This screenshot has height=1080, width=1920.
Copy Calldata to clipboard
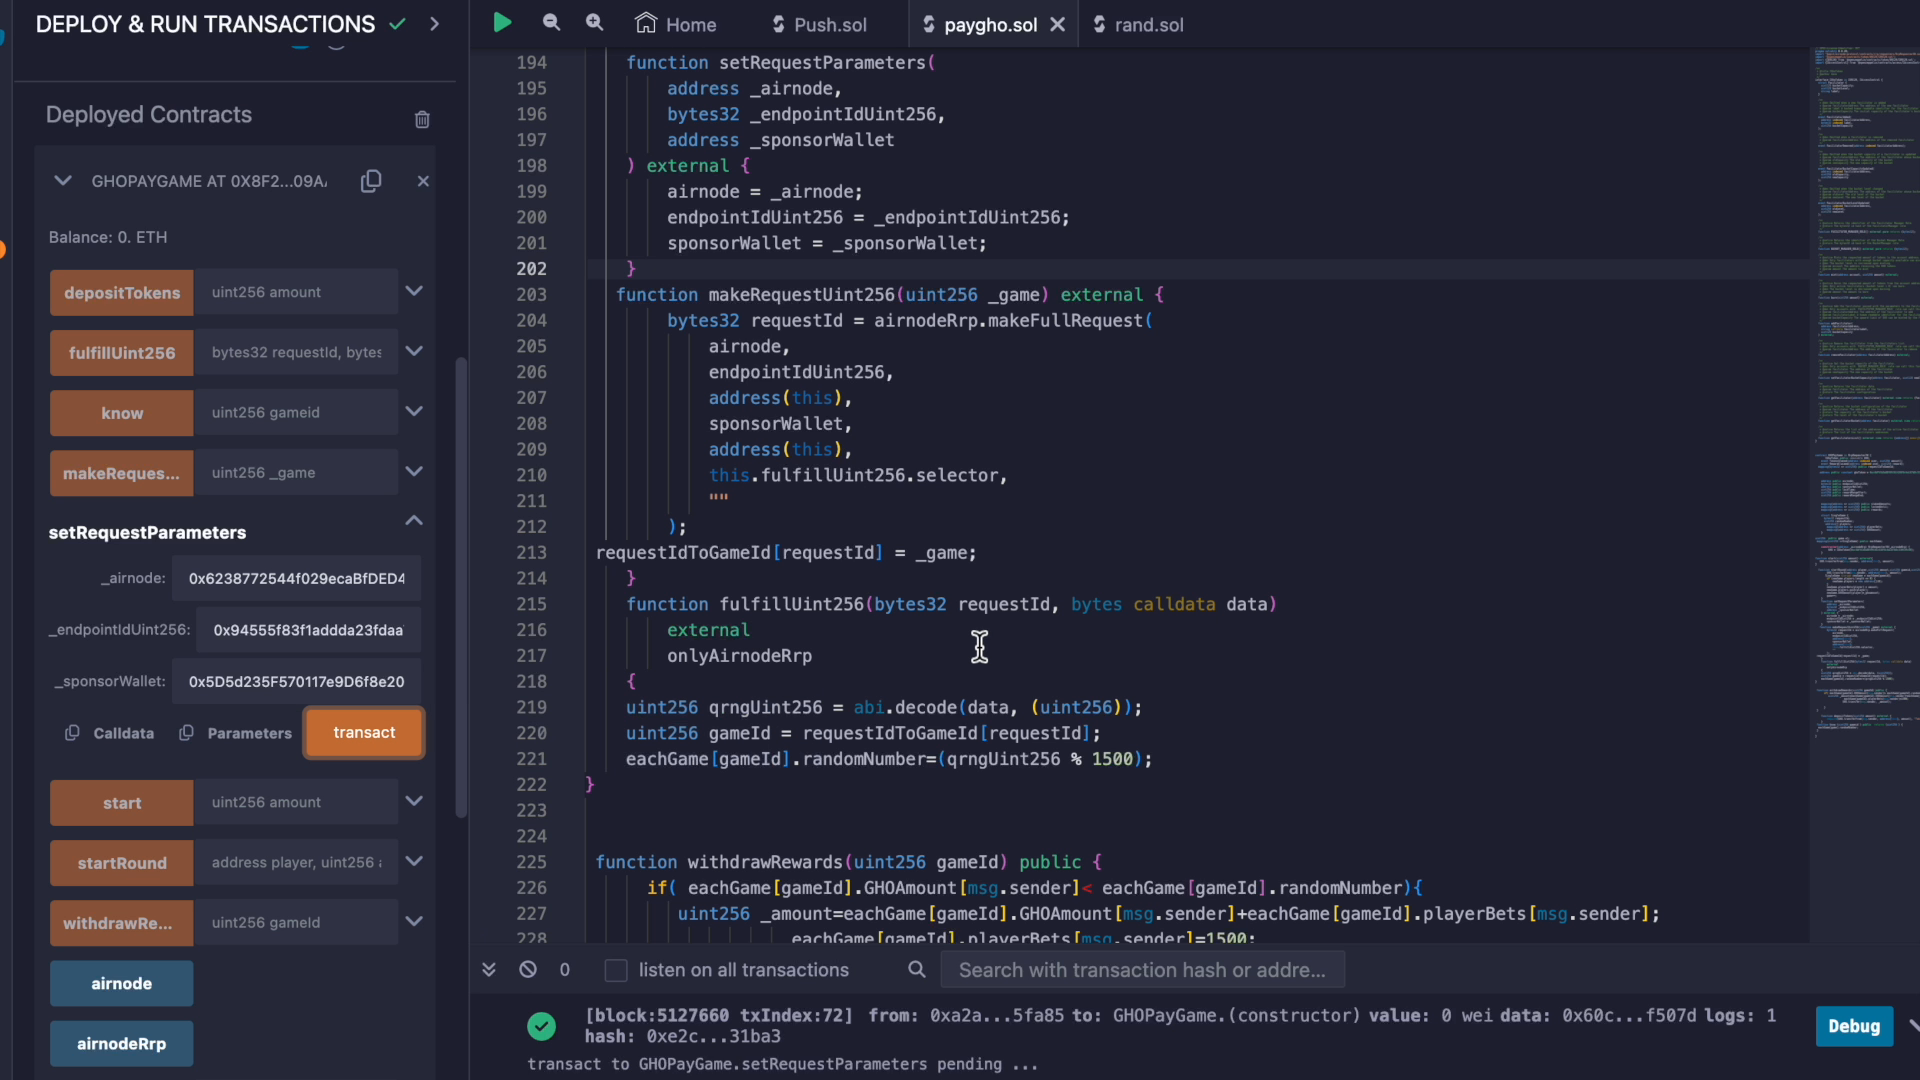110,733
